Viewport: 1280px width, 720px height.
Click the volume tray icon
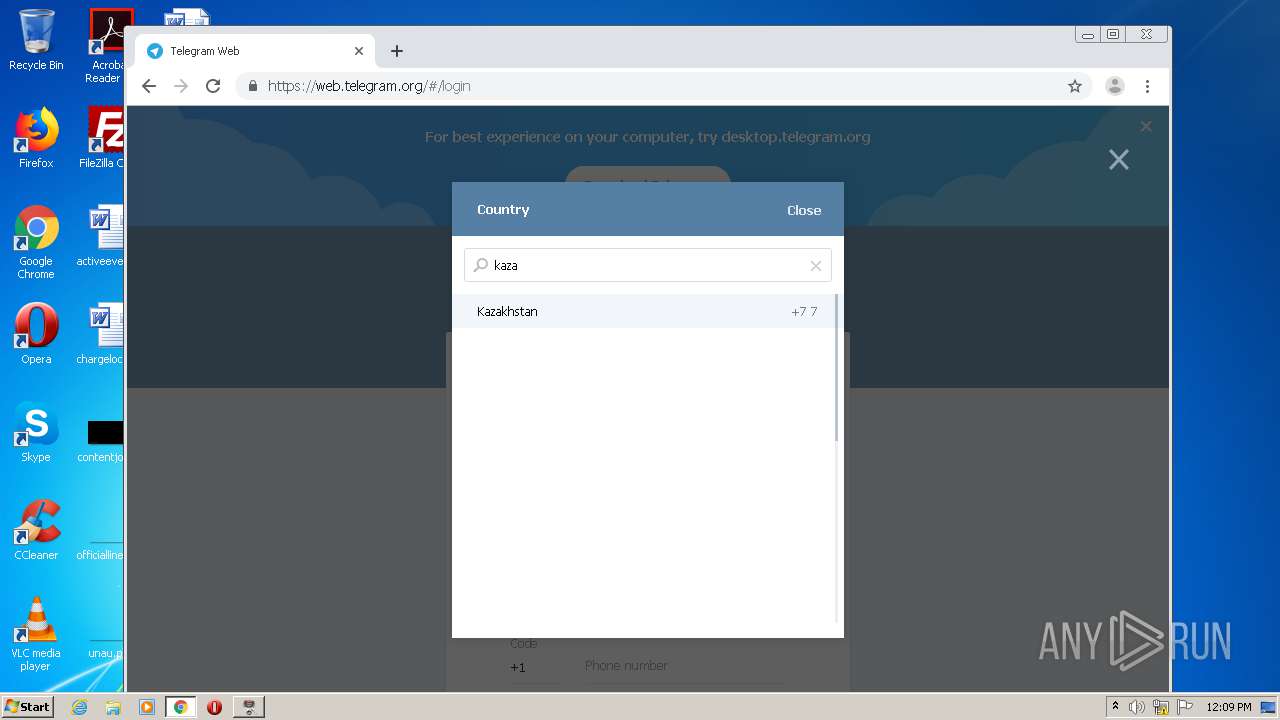click(1137, 707)
